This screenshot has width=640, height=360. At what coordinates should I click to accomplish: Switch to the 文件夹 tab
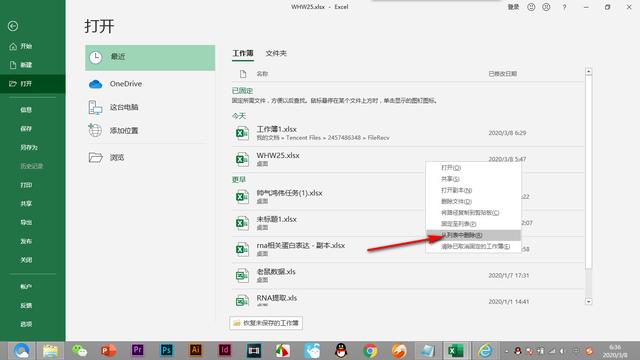point(276,53)
